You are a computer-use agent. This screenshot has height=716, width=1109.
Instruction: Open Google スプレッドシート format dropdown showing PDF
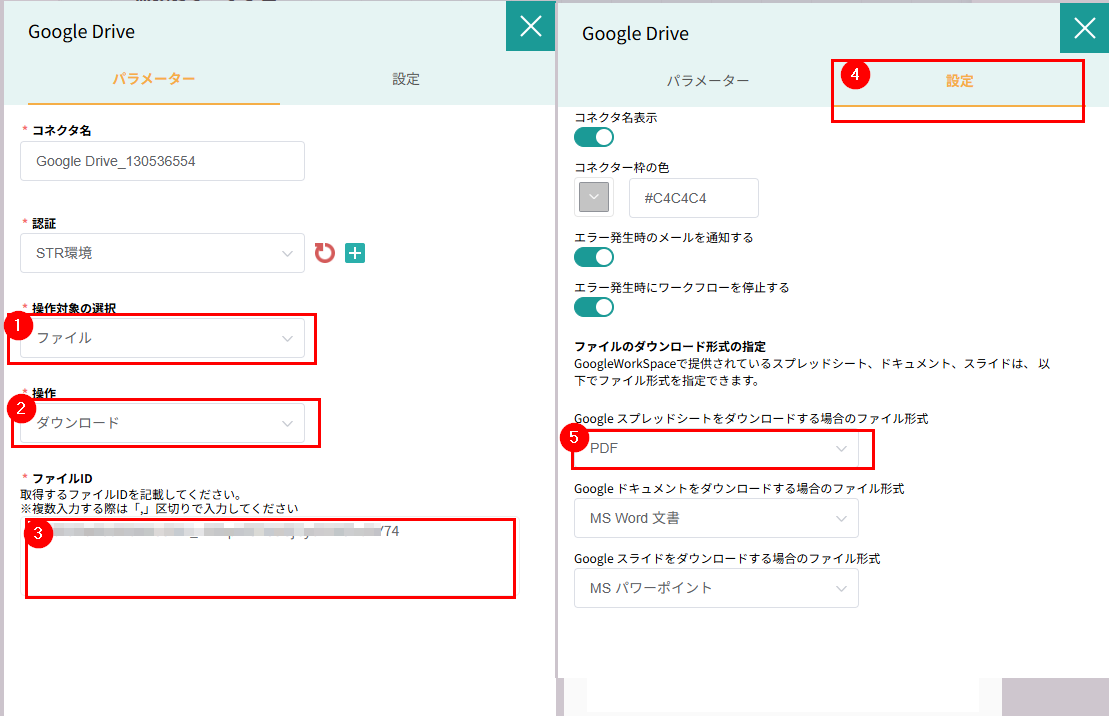716,449
